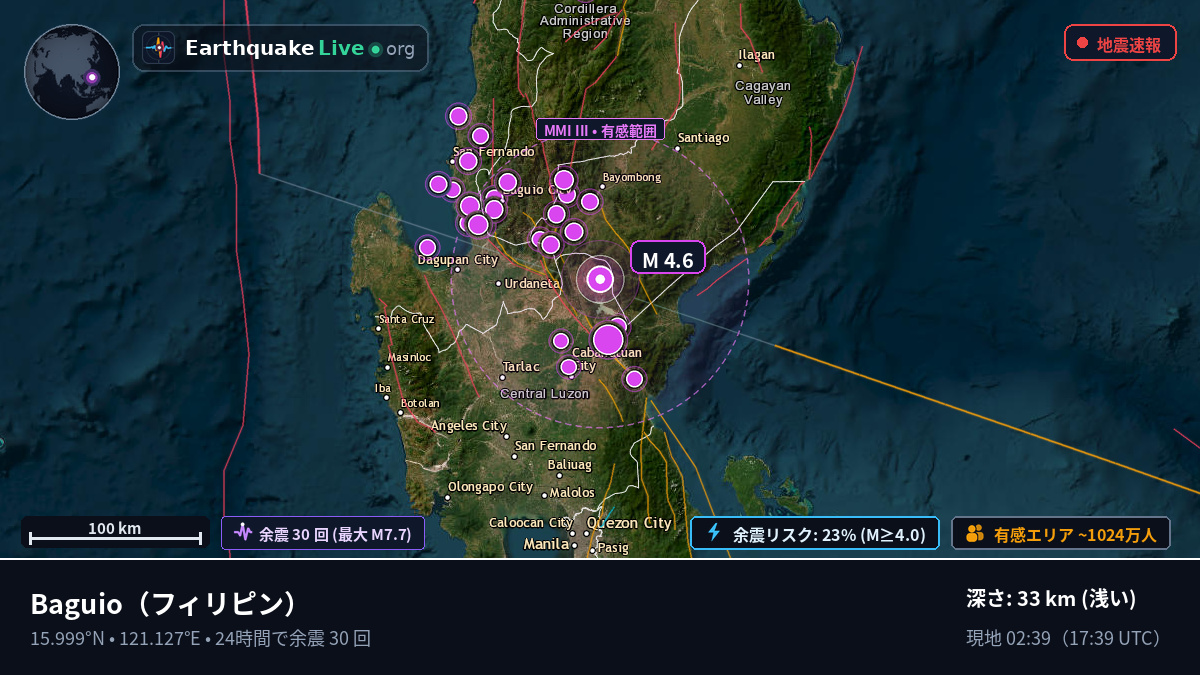Click the Baguio（フィリピン）title
Viewport: 1200px width, 675px height.
click(165, 604)
